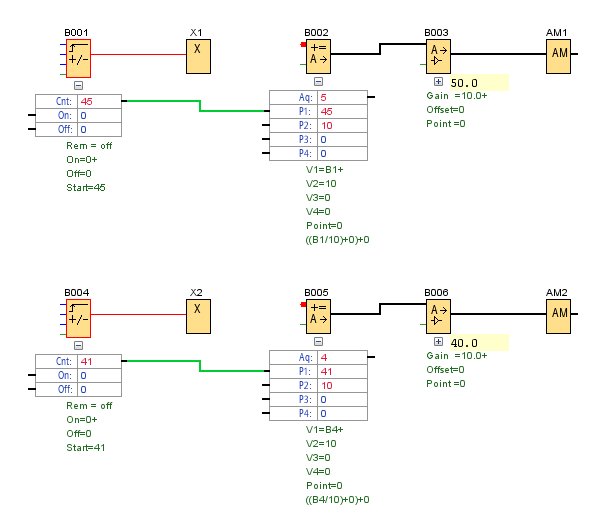Image resolution: width=607 pixels, height=521 pixels.
Task: Select the B005 analog math block
Action: pos(318,316)
